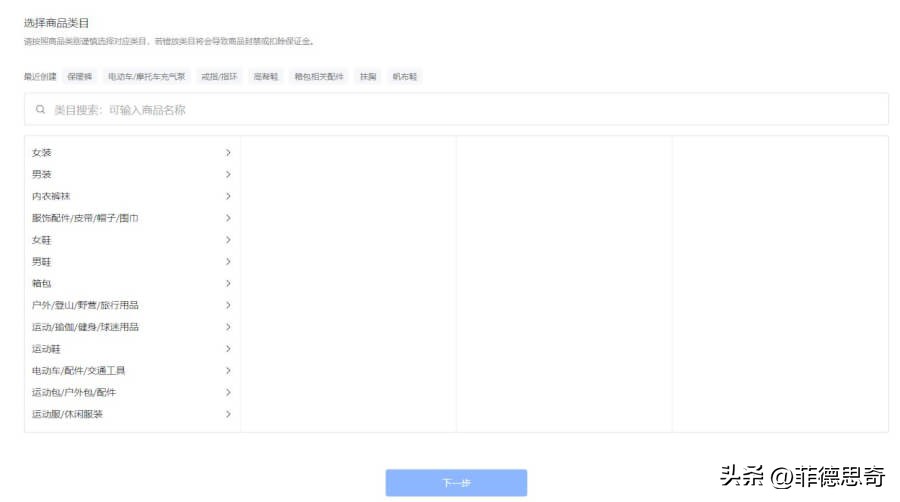Click the magnifier icon in category search
900x502 pixels.
point(40,109)
